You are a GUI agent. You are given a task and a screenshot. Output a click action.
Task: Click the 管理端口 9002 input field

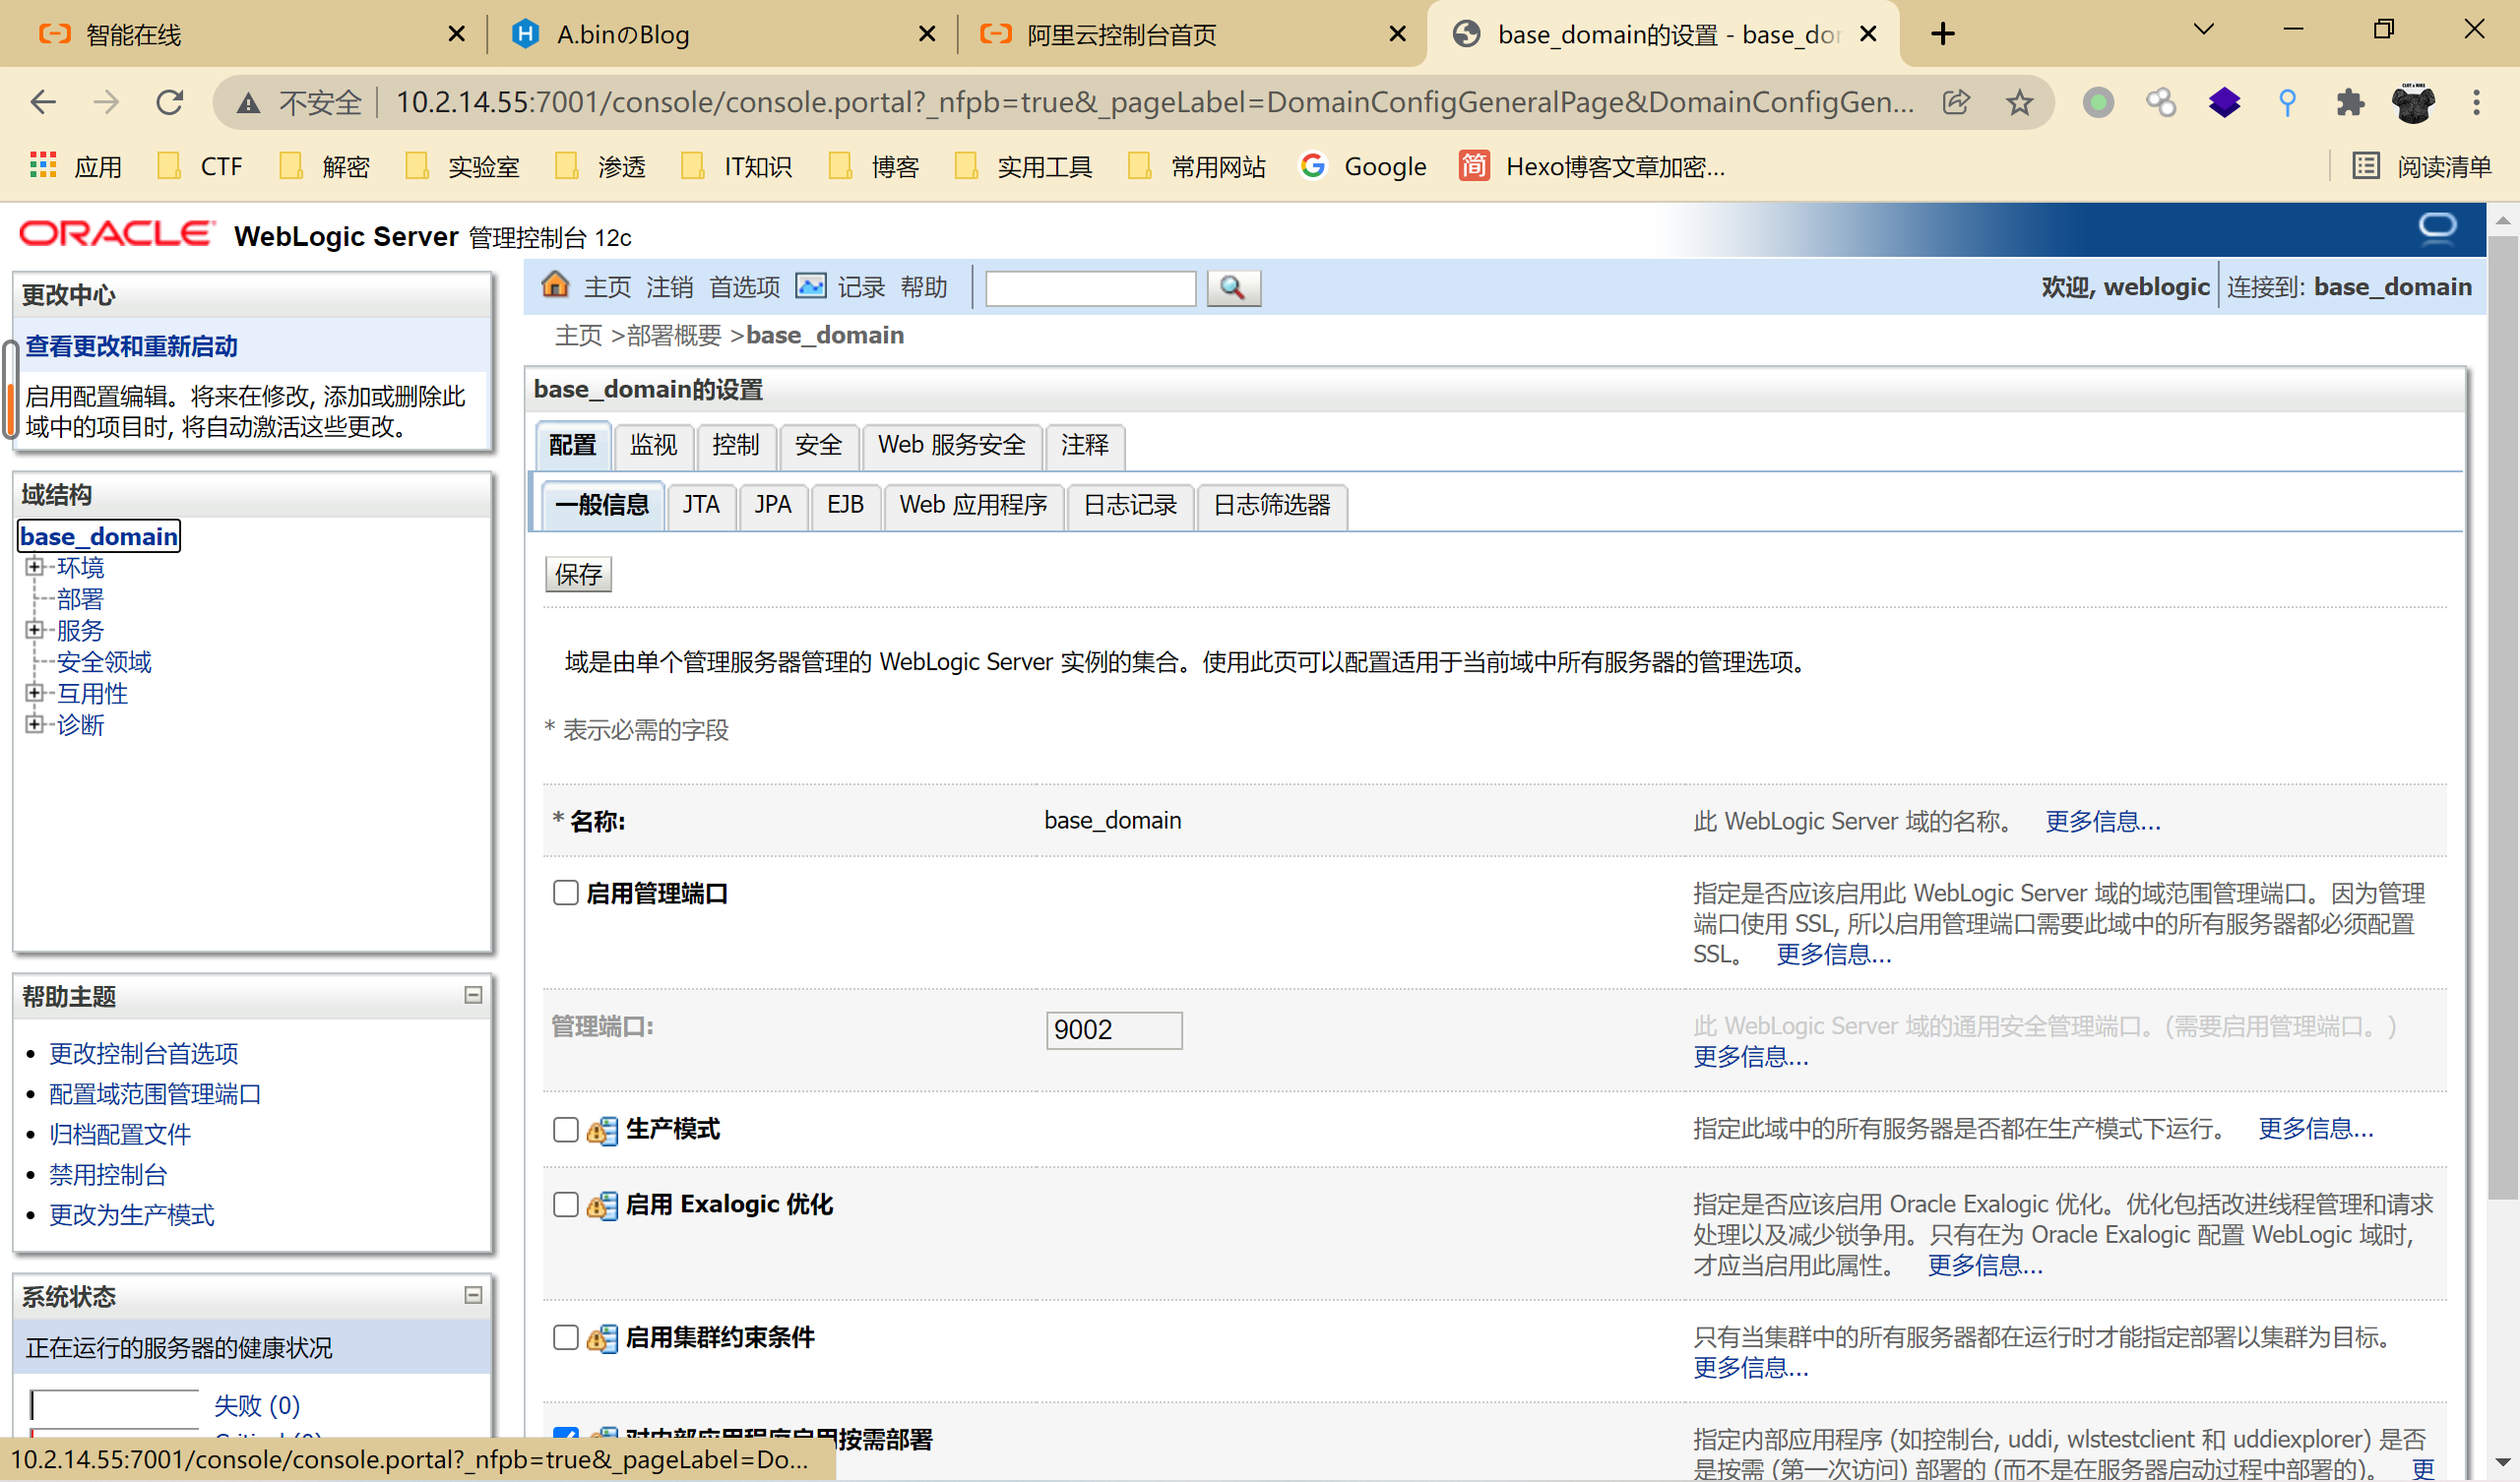click(1114, 1030)
